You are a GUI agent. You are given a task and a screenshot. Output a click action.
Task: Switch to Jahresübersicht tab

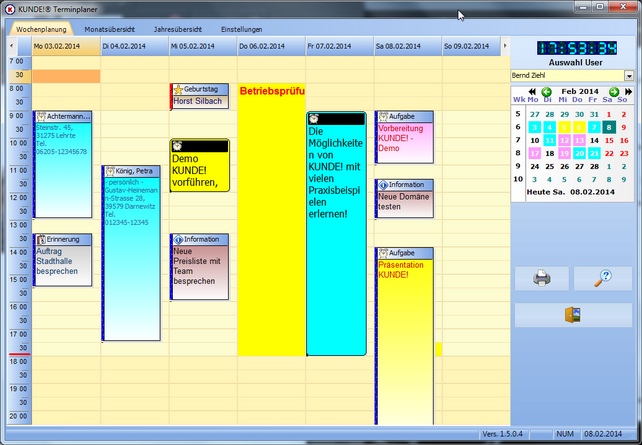coord(178,29)
